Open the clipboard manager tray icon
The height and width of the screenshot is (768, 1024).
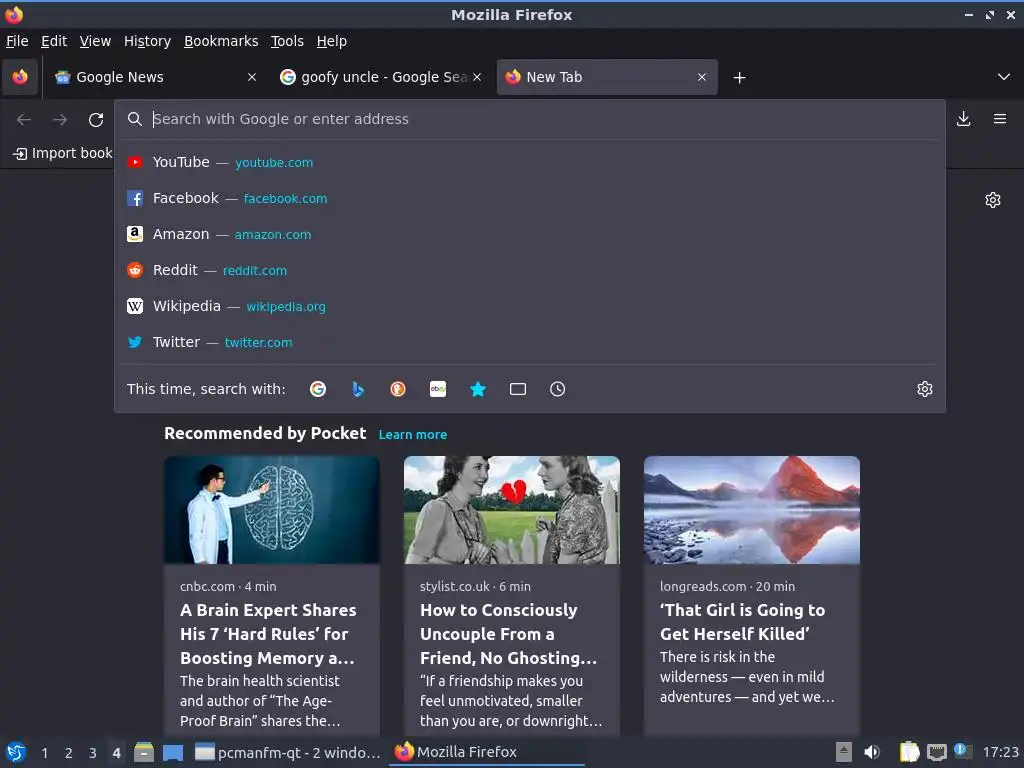909,752
